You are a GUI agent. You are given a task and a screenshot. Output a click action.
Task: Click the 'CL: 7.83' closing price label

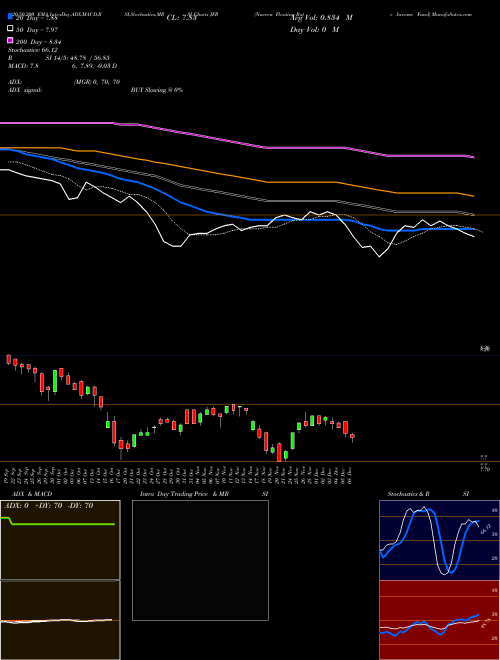pyautogui.click(x=182, y=18)
